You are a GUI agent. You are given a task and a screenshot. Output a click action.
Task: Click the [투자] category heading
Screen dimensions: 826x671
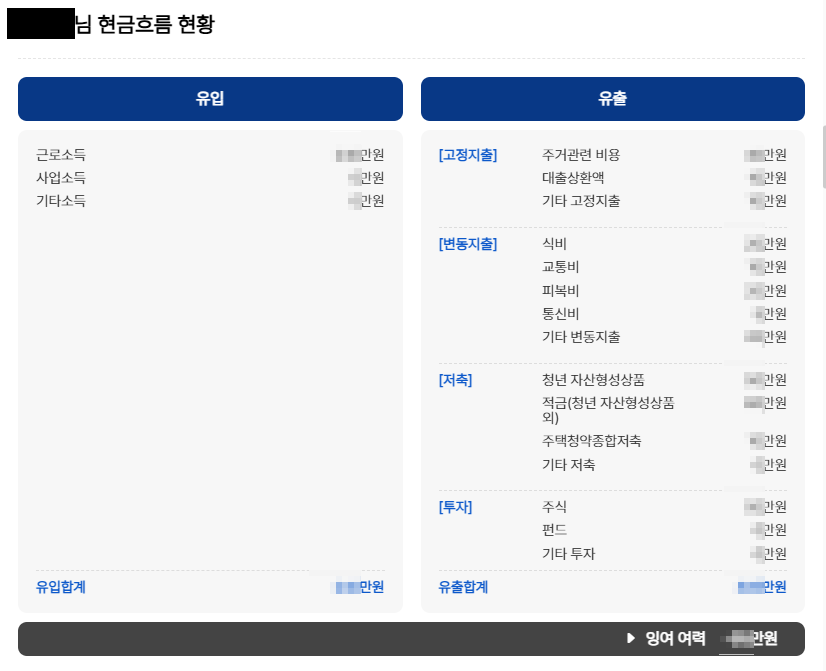[455, 507]
